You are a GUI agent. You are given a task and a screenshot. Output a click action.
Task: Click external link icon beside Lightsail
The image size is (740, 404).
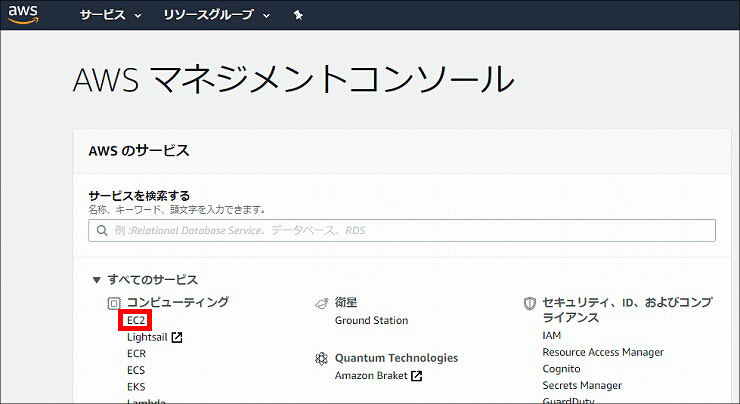(x=177, y=337)
